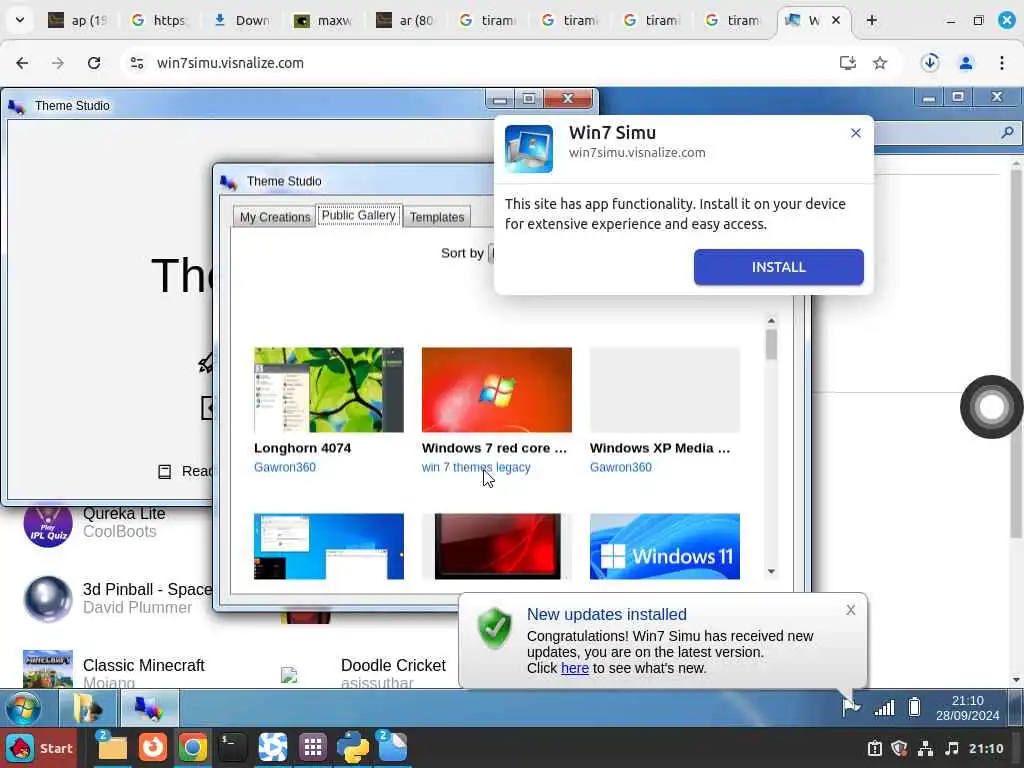Open the Files app in the panel
This screenshot has width=1024, height=768.
pyautogui.click(x=112, y=747)
